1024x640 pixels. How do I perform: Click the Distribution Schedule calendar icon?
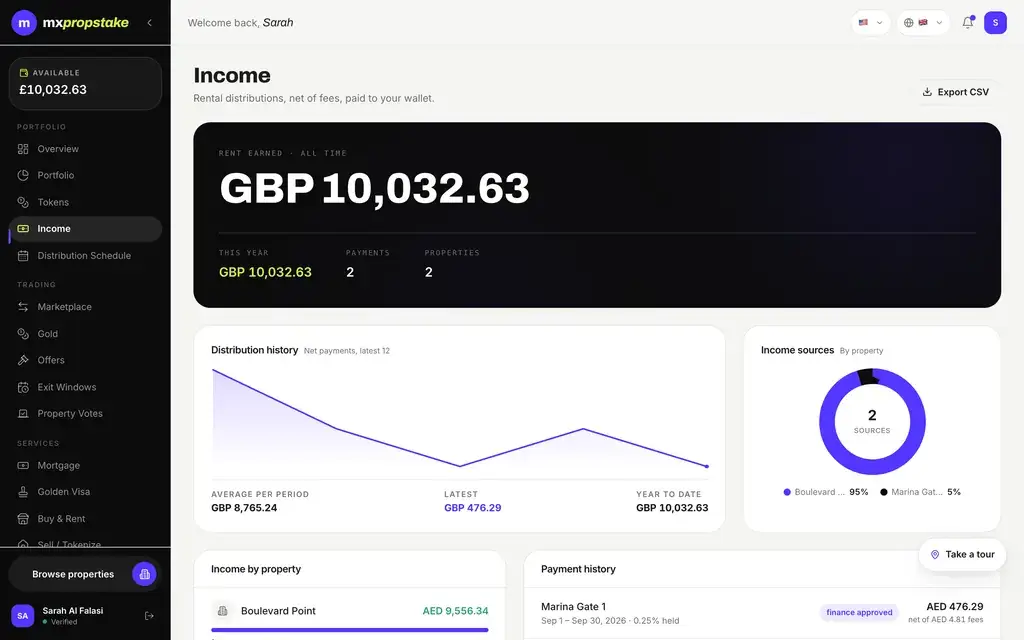(x=23, y=255)
